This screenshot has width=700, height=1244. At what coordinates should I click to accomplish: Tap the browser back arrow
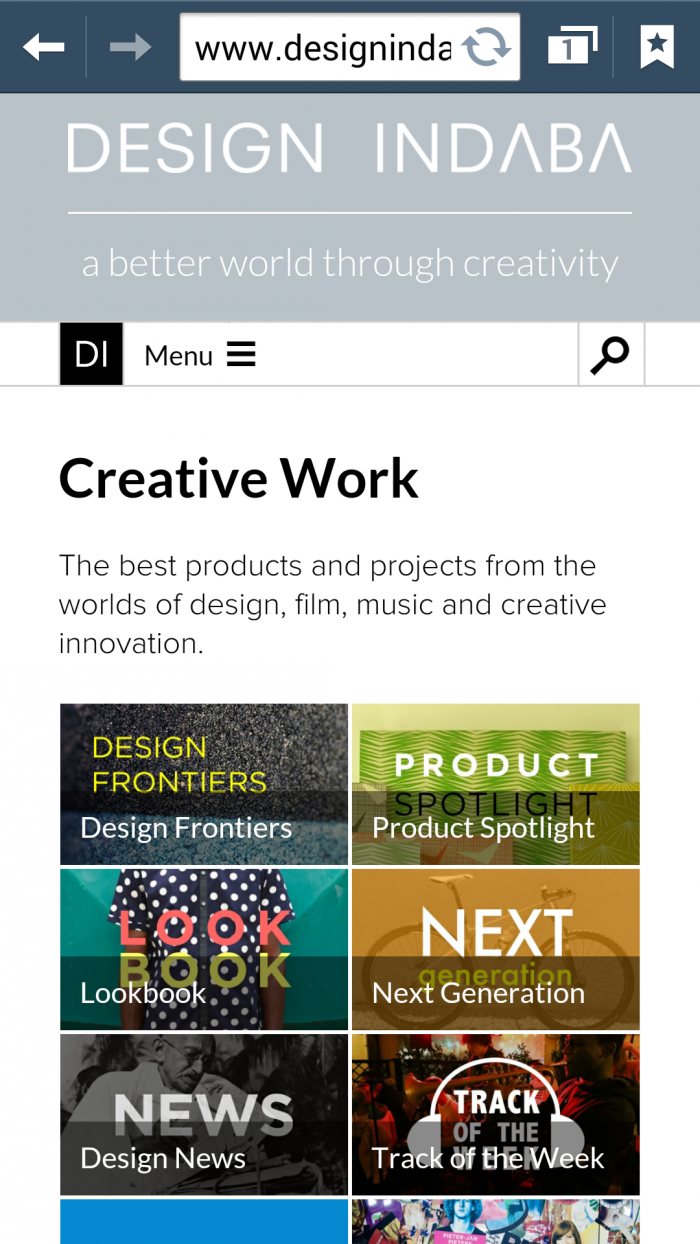(43, 47)
